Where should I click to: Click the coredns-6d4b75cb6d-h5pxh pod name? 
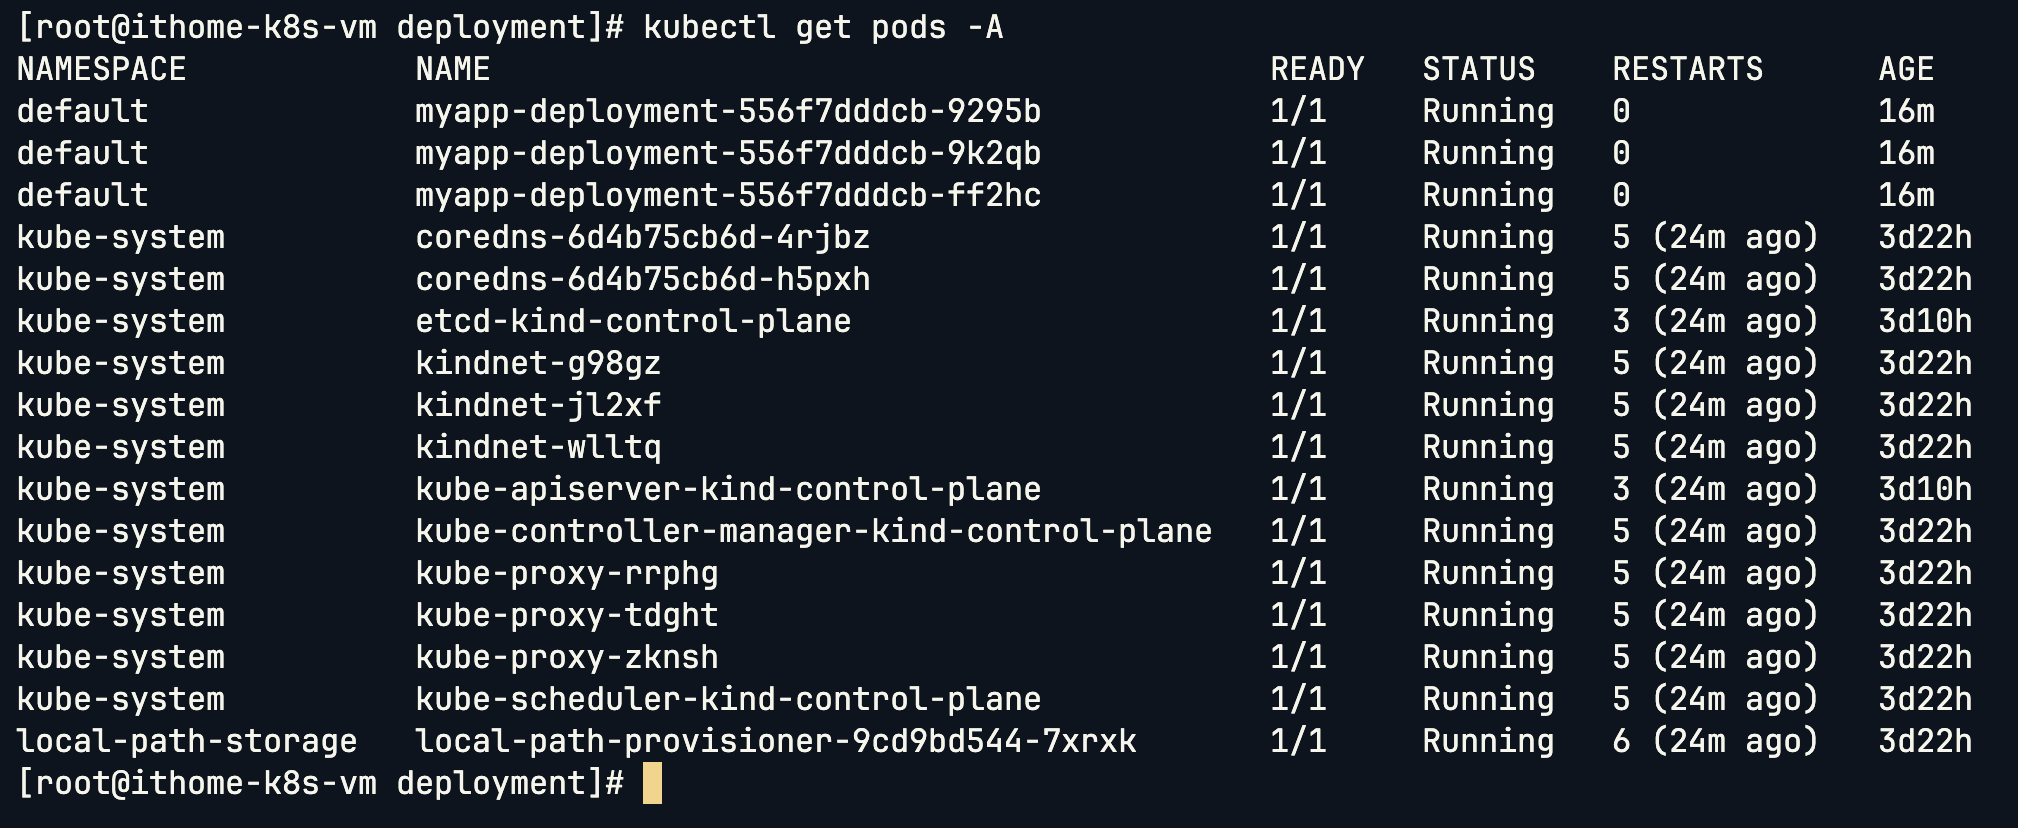[642, 279]
